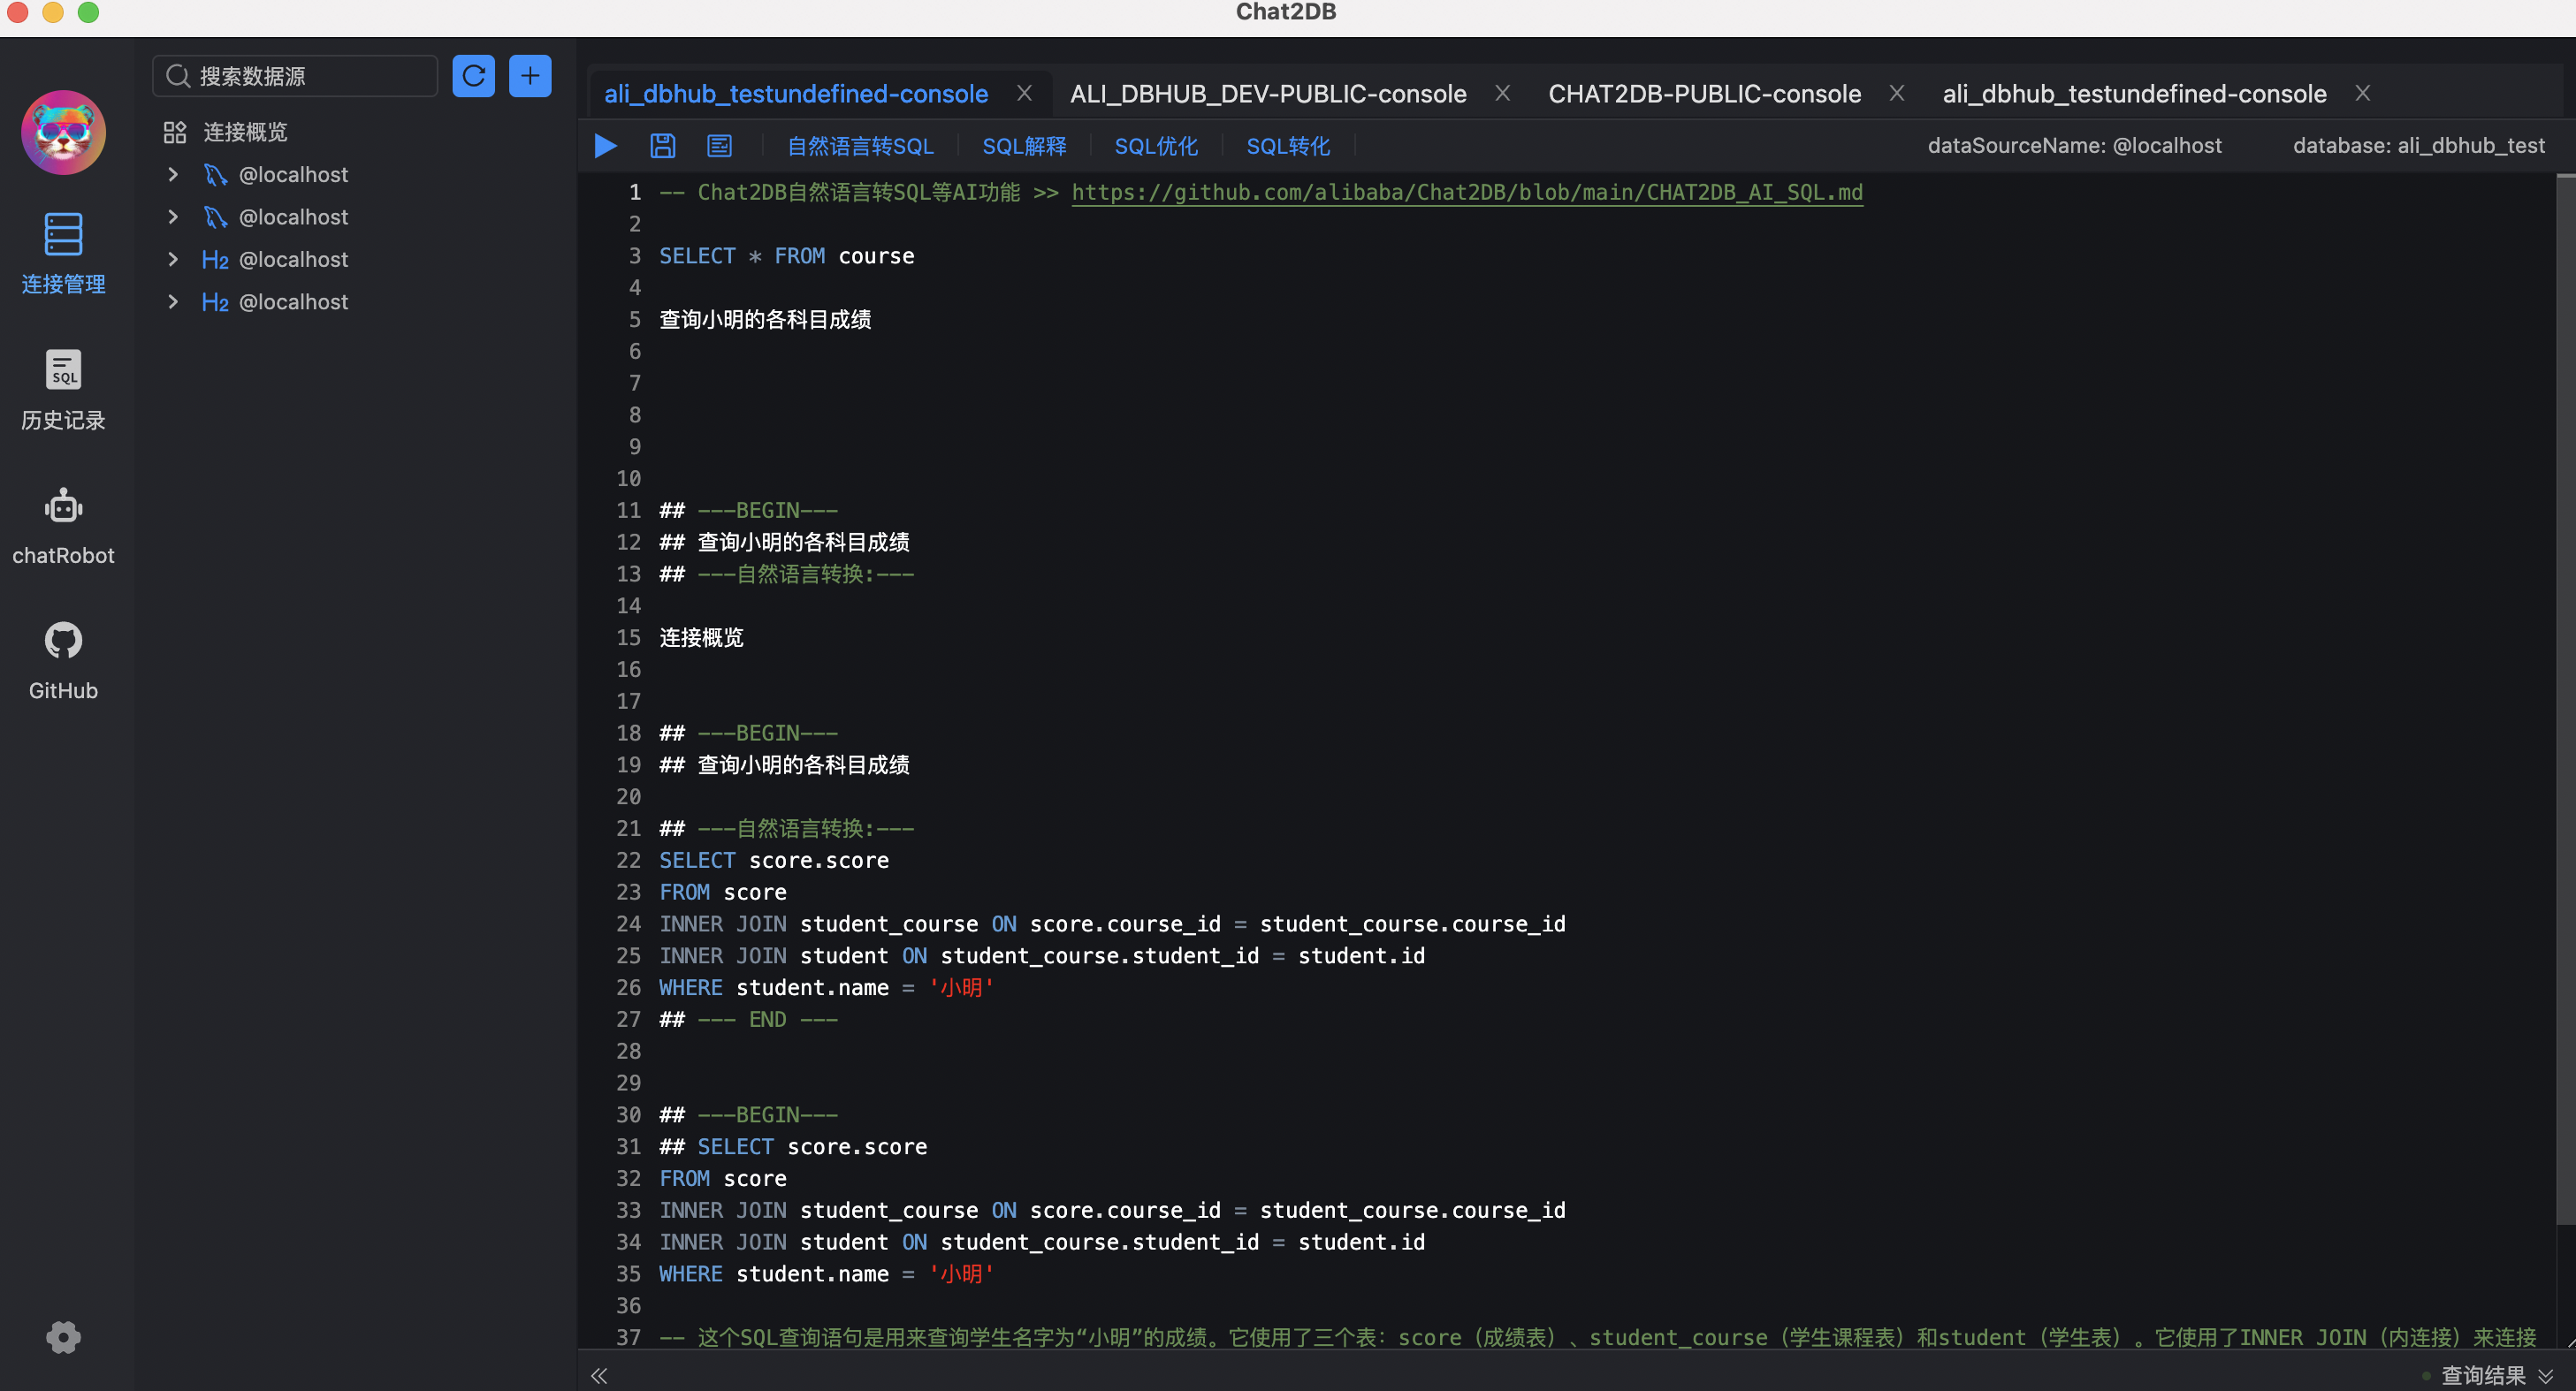Open 历史记录 history records
This screenshot has width=2576, height=1391.
63,390
